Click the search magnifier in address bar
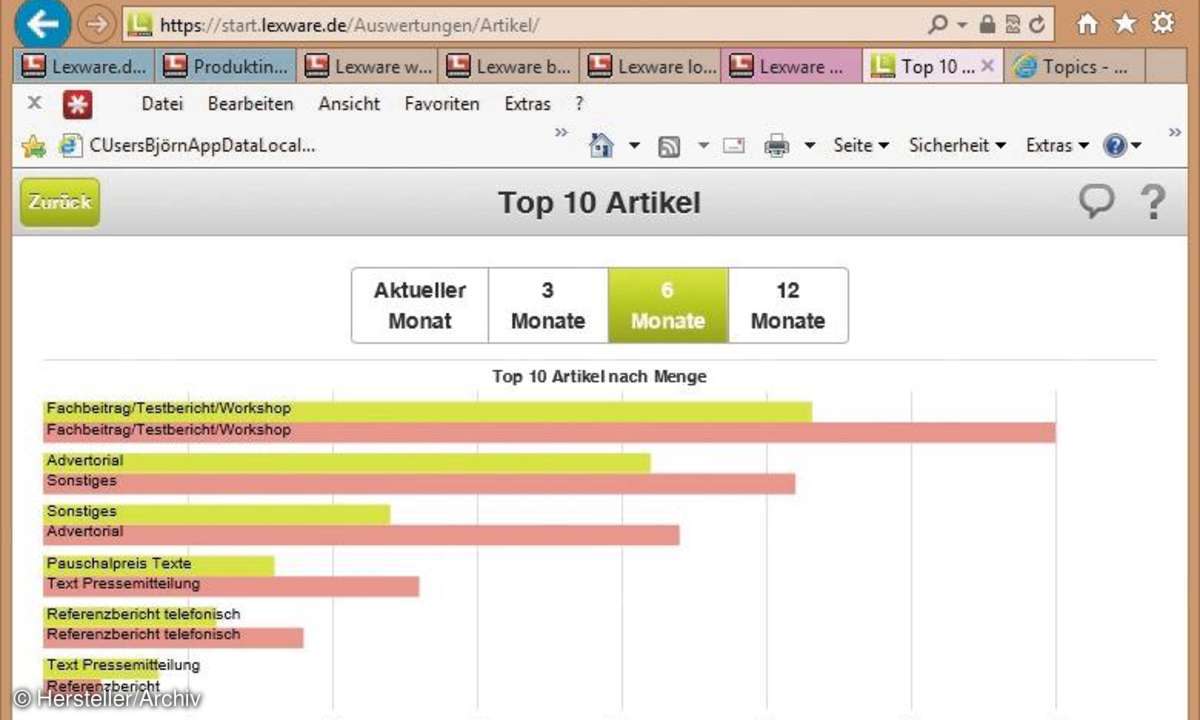The height and width of the screenshot is (720, 1200). [x=938, y=24]
